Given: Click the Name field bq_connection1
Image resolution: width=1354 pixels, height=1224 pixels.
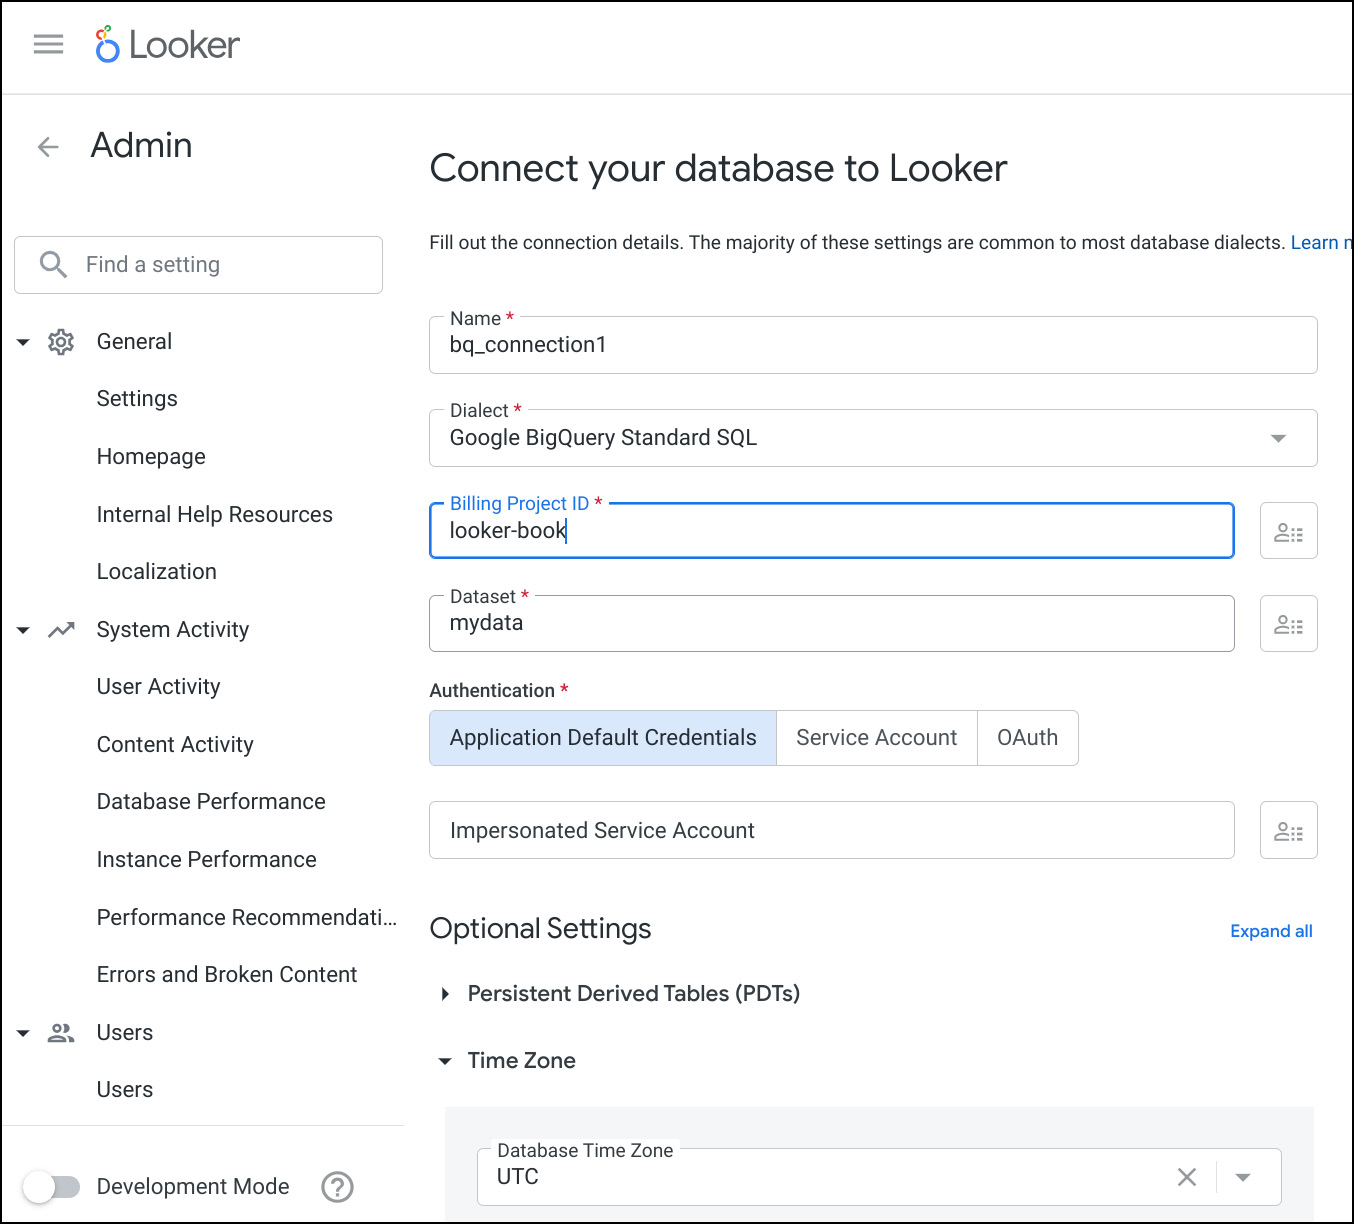Looking at the screenshot, I should pyautogui.click(x=873, y=345).
